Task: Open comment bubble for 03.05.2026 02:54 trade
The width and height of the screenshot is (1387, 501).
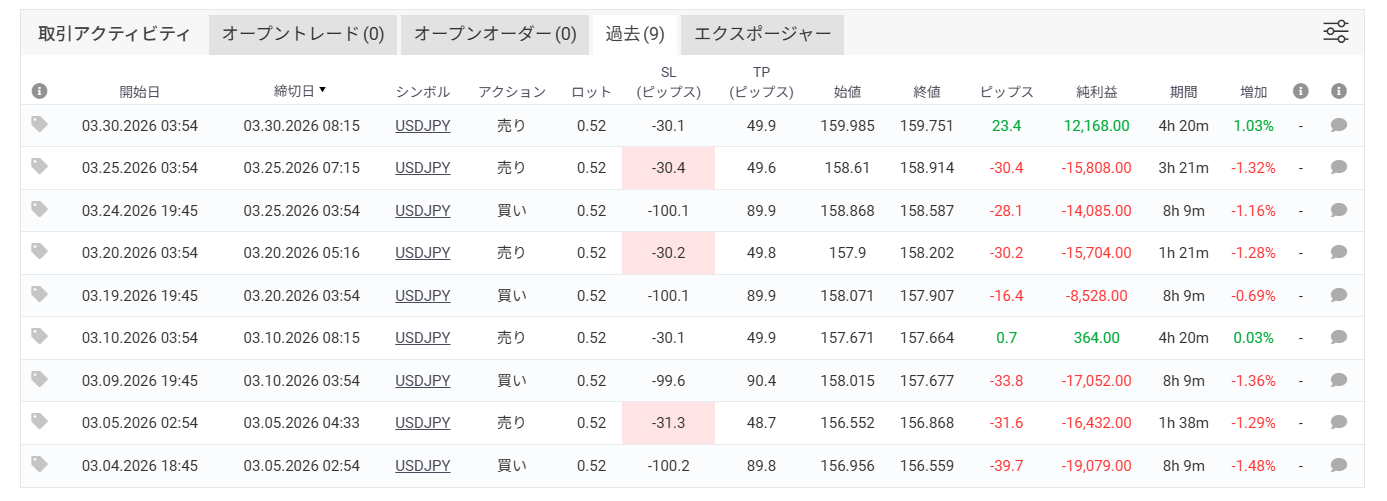Action: click(x=1339, y=423)
